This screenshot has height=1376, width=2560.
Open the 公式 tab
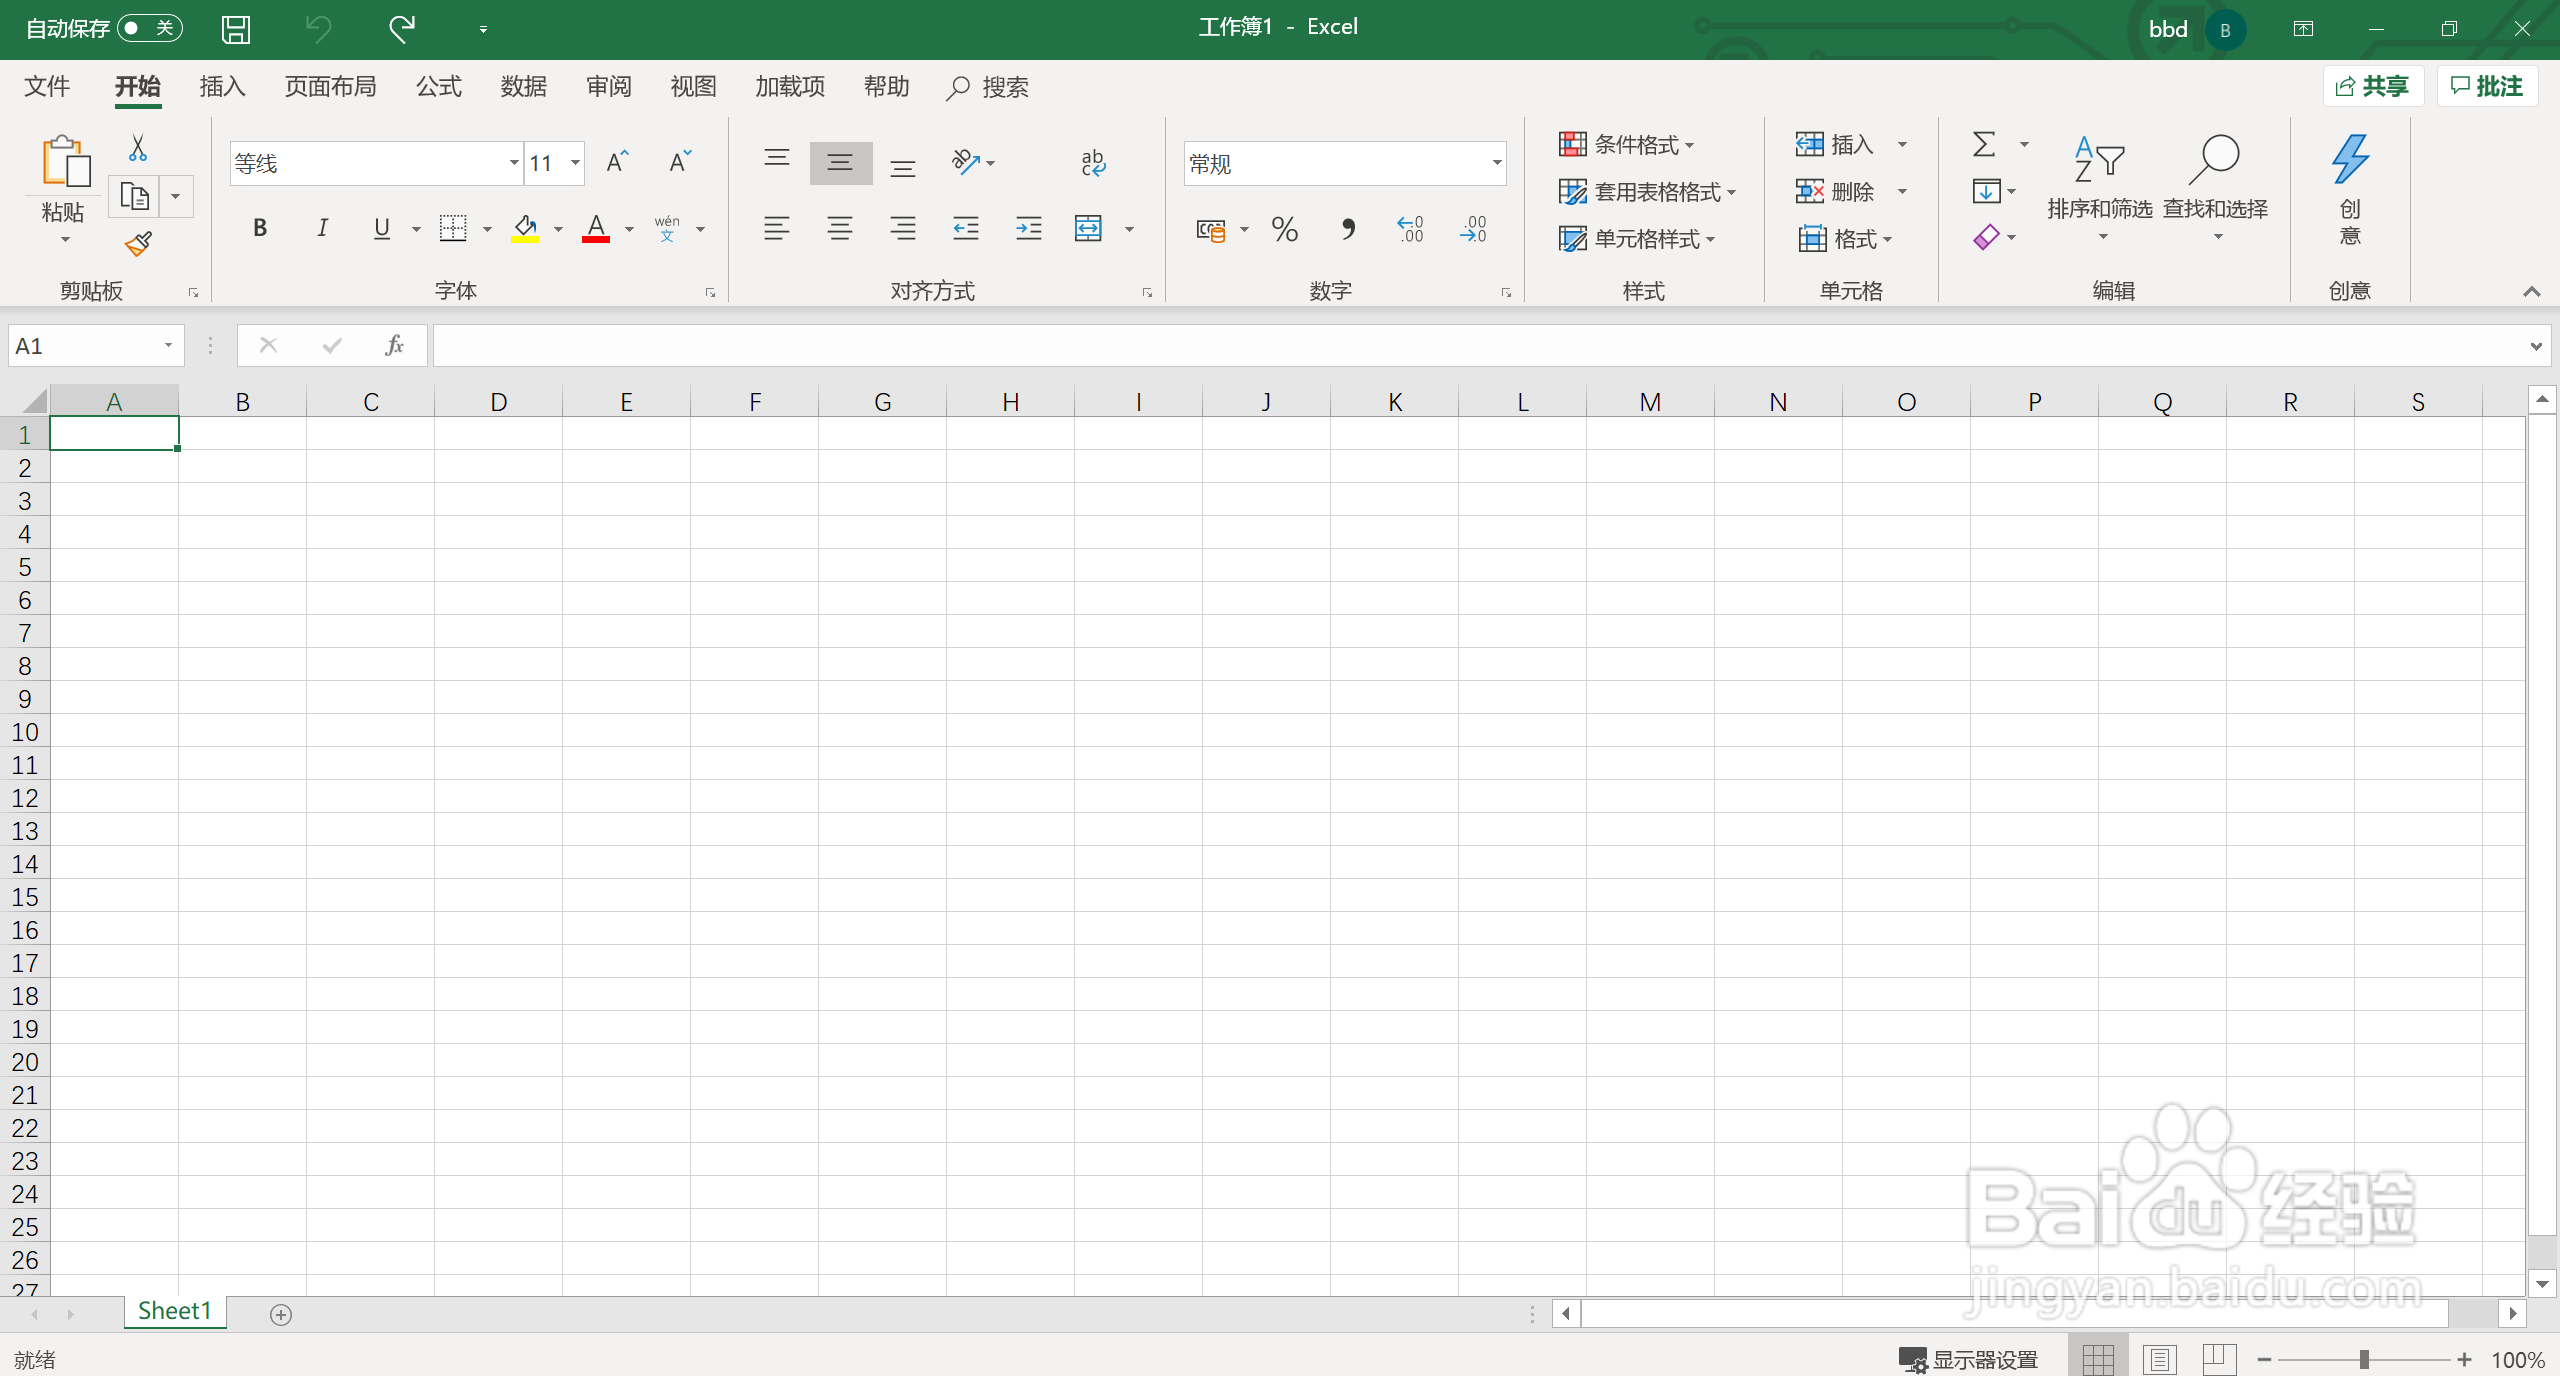point(439,87)
